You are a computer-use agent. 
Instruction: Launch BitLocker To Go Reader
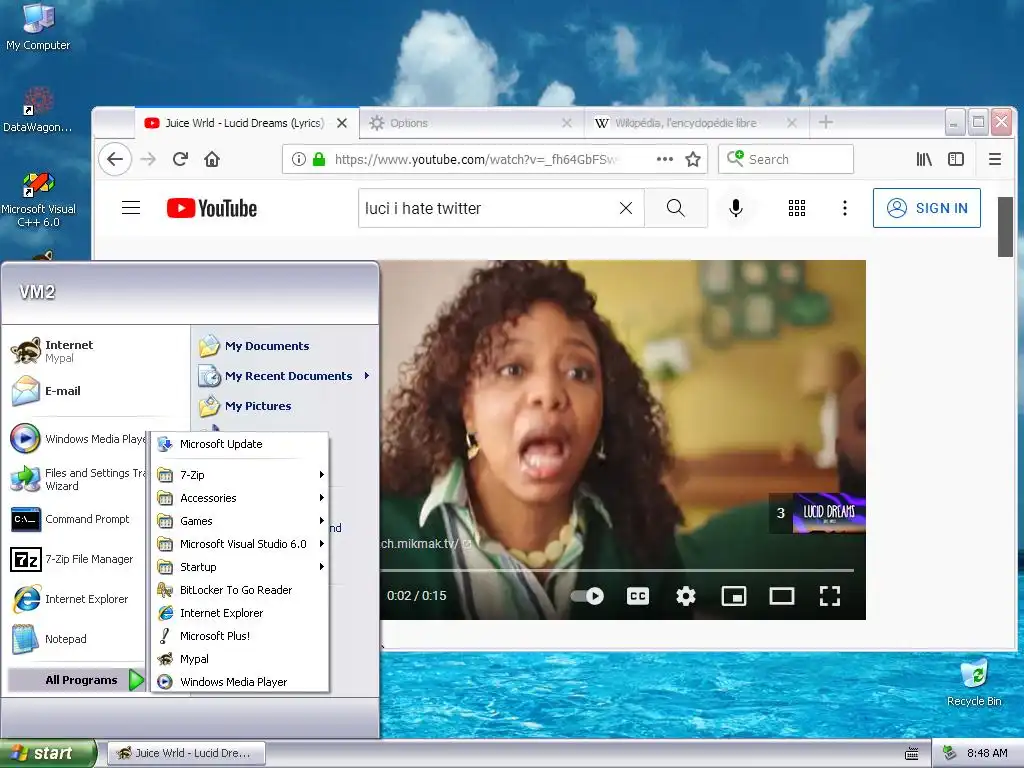point(240,590)
